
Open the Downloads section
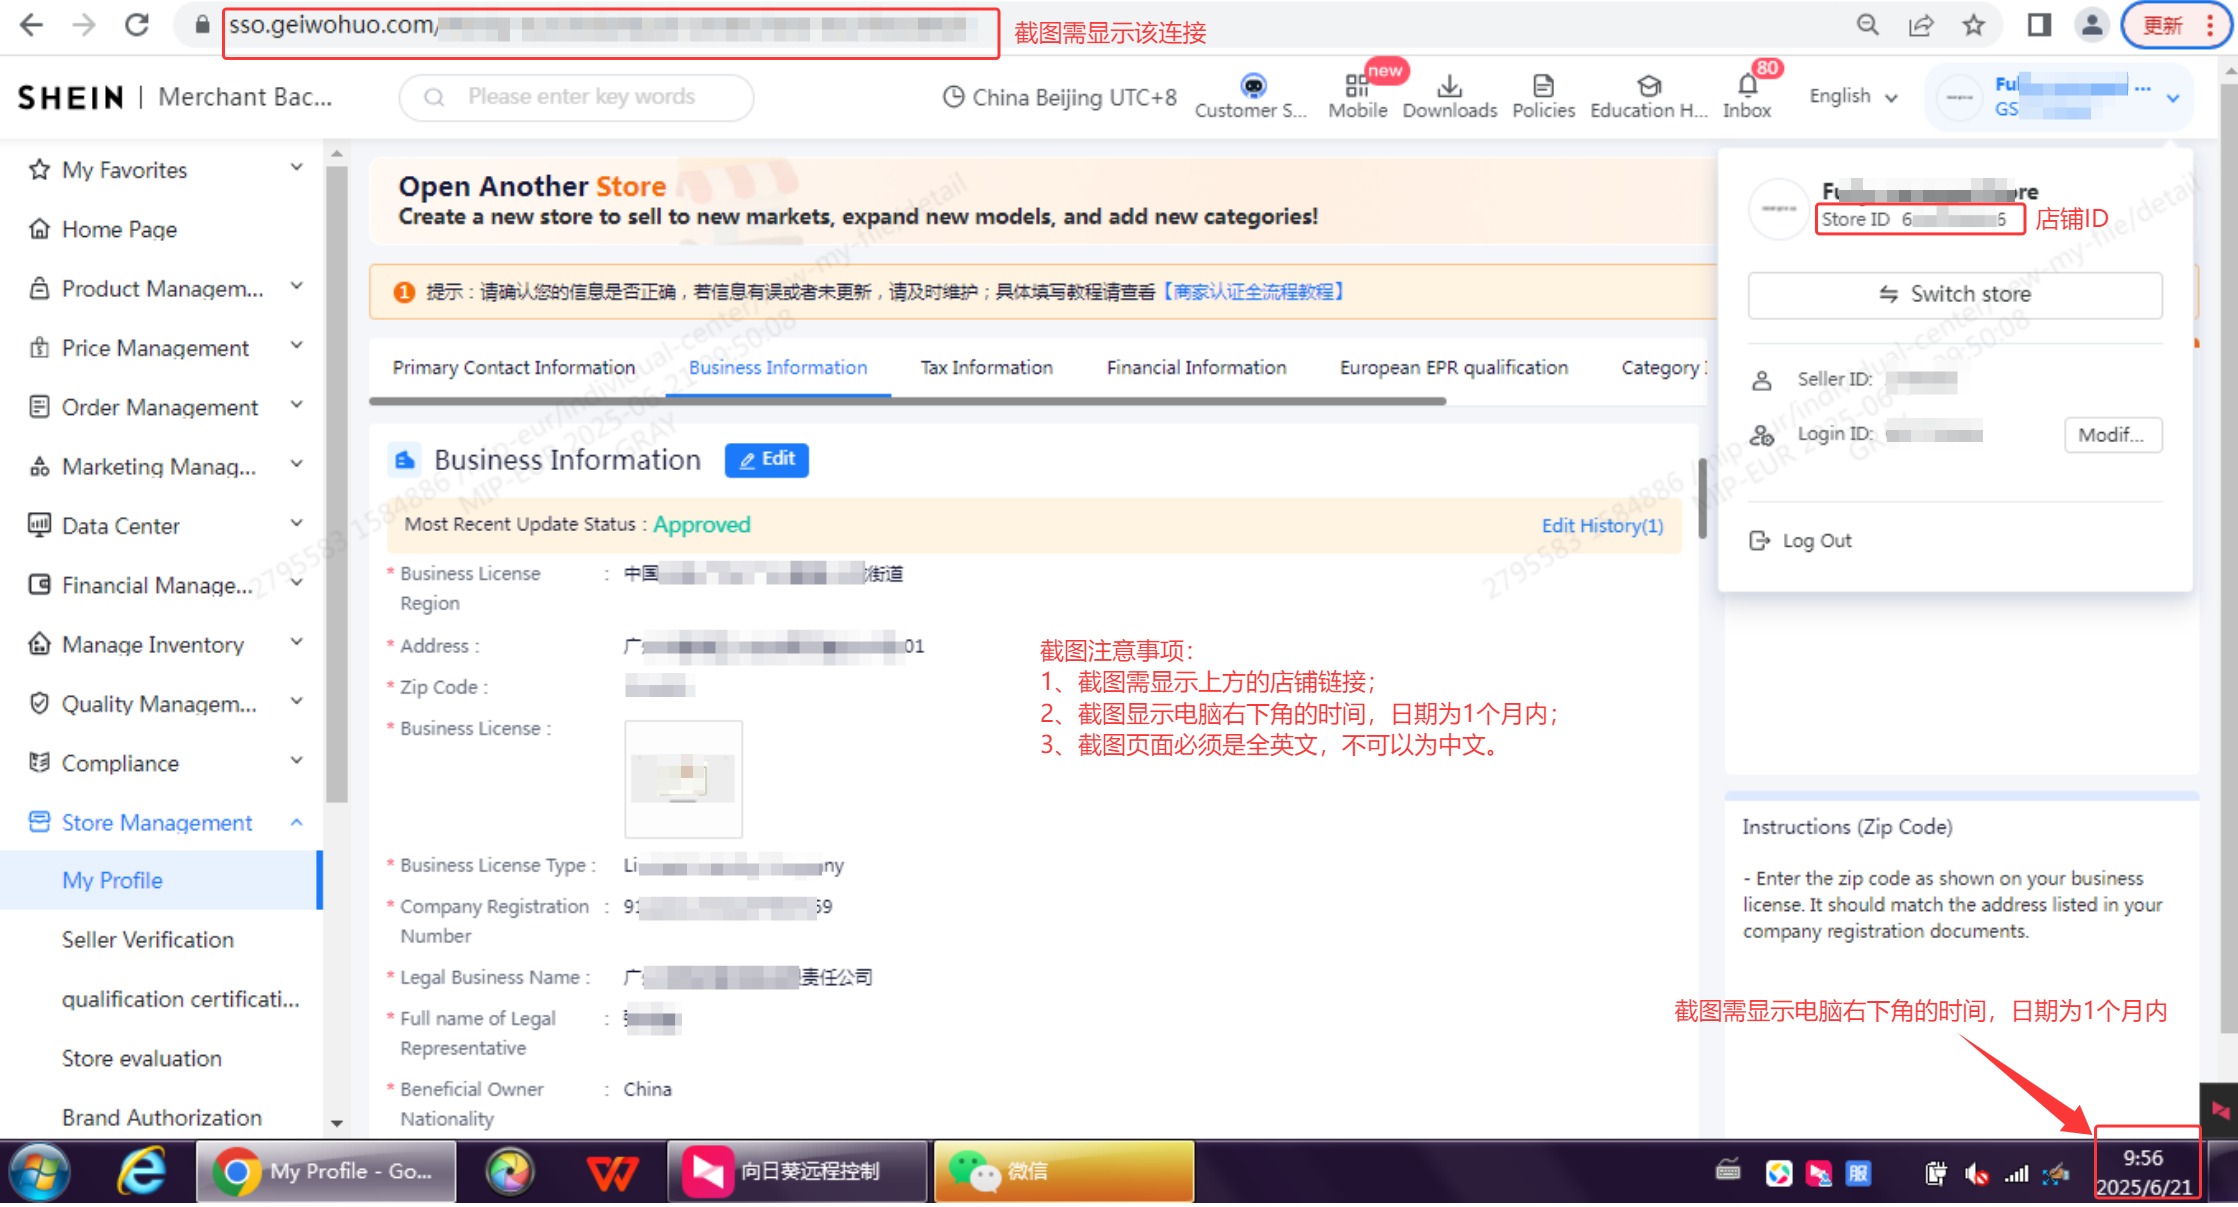[x=1450, y=95]
